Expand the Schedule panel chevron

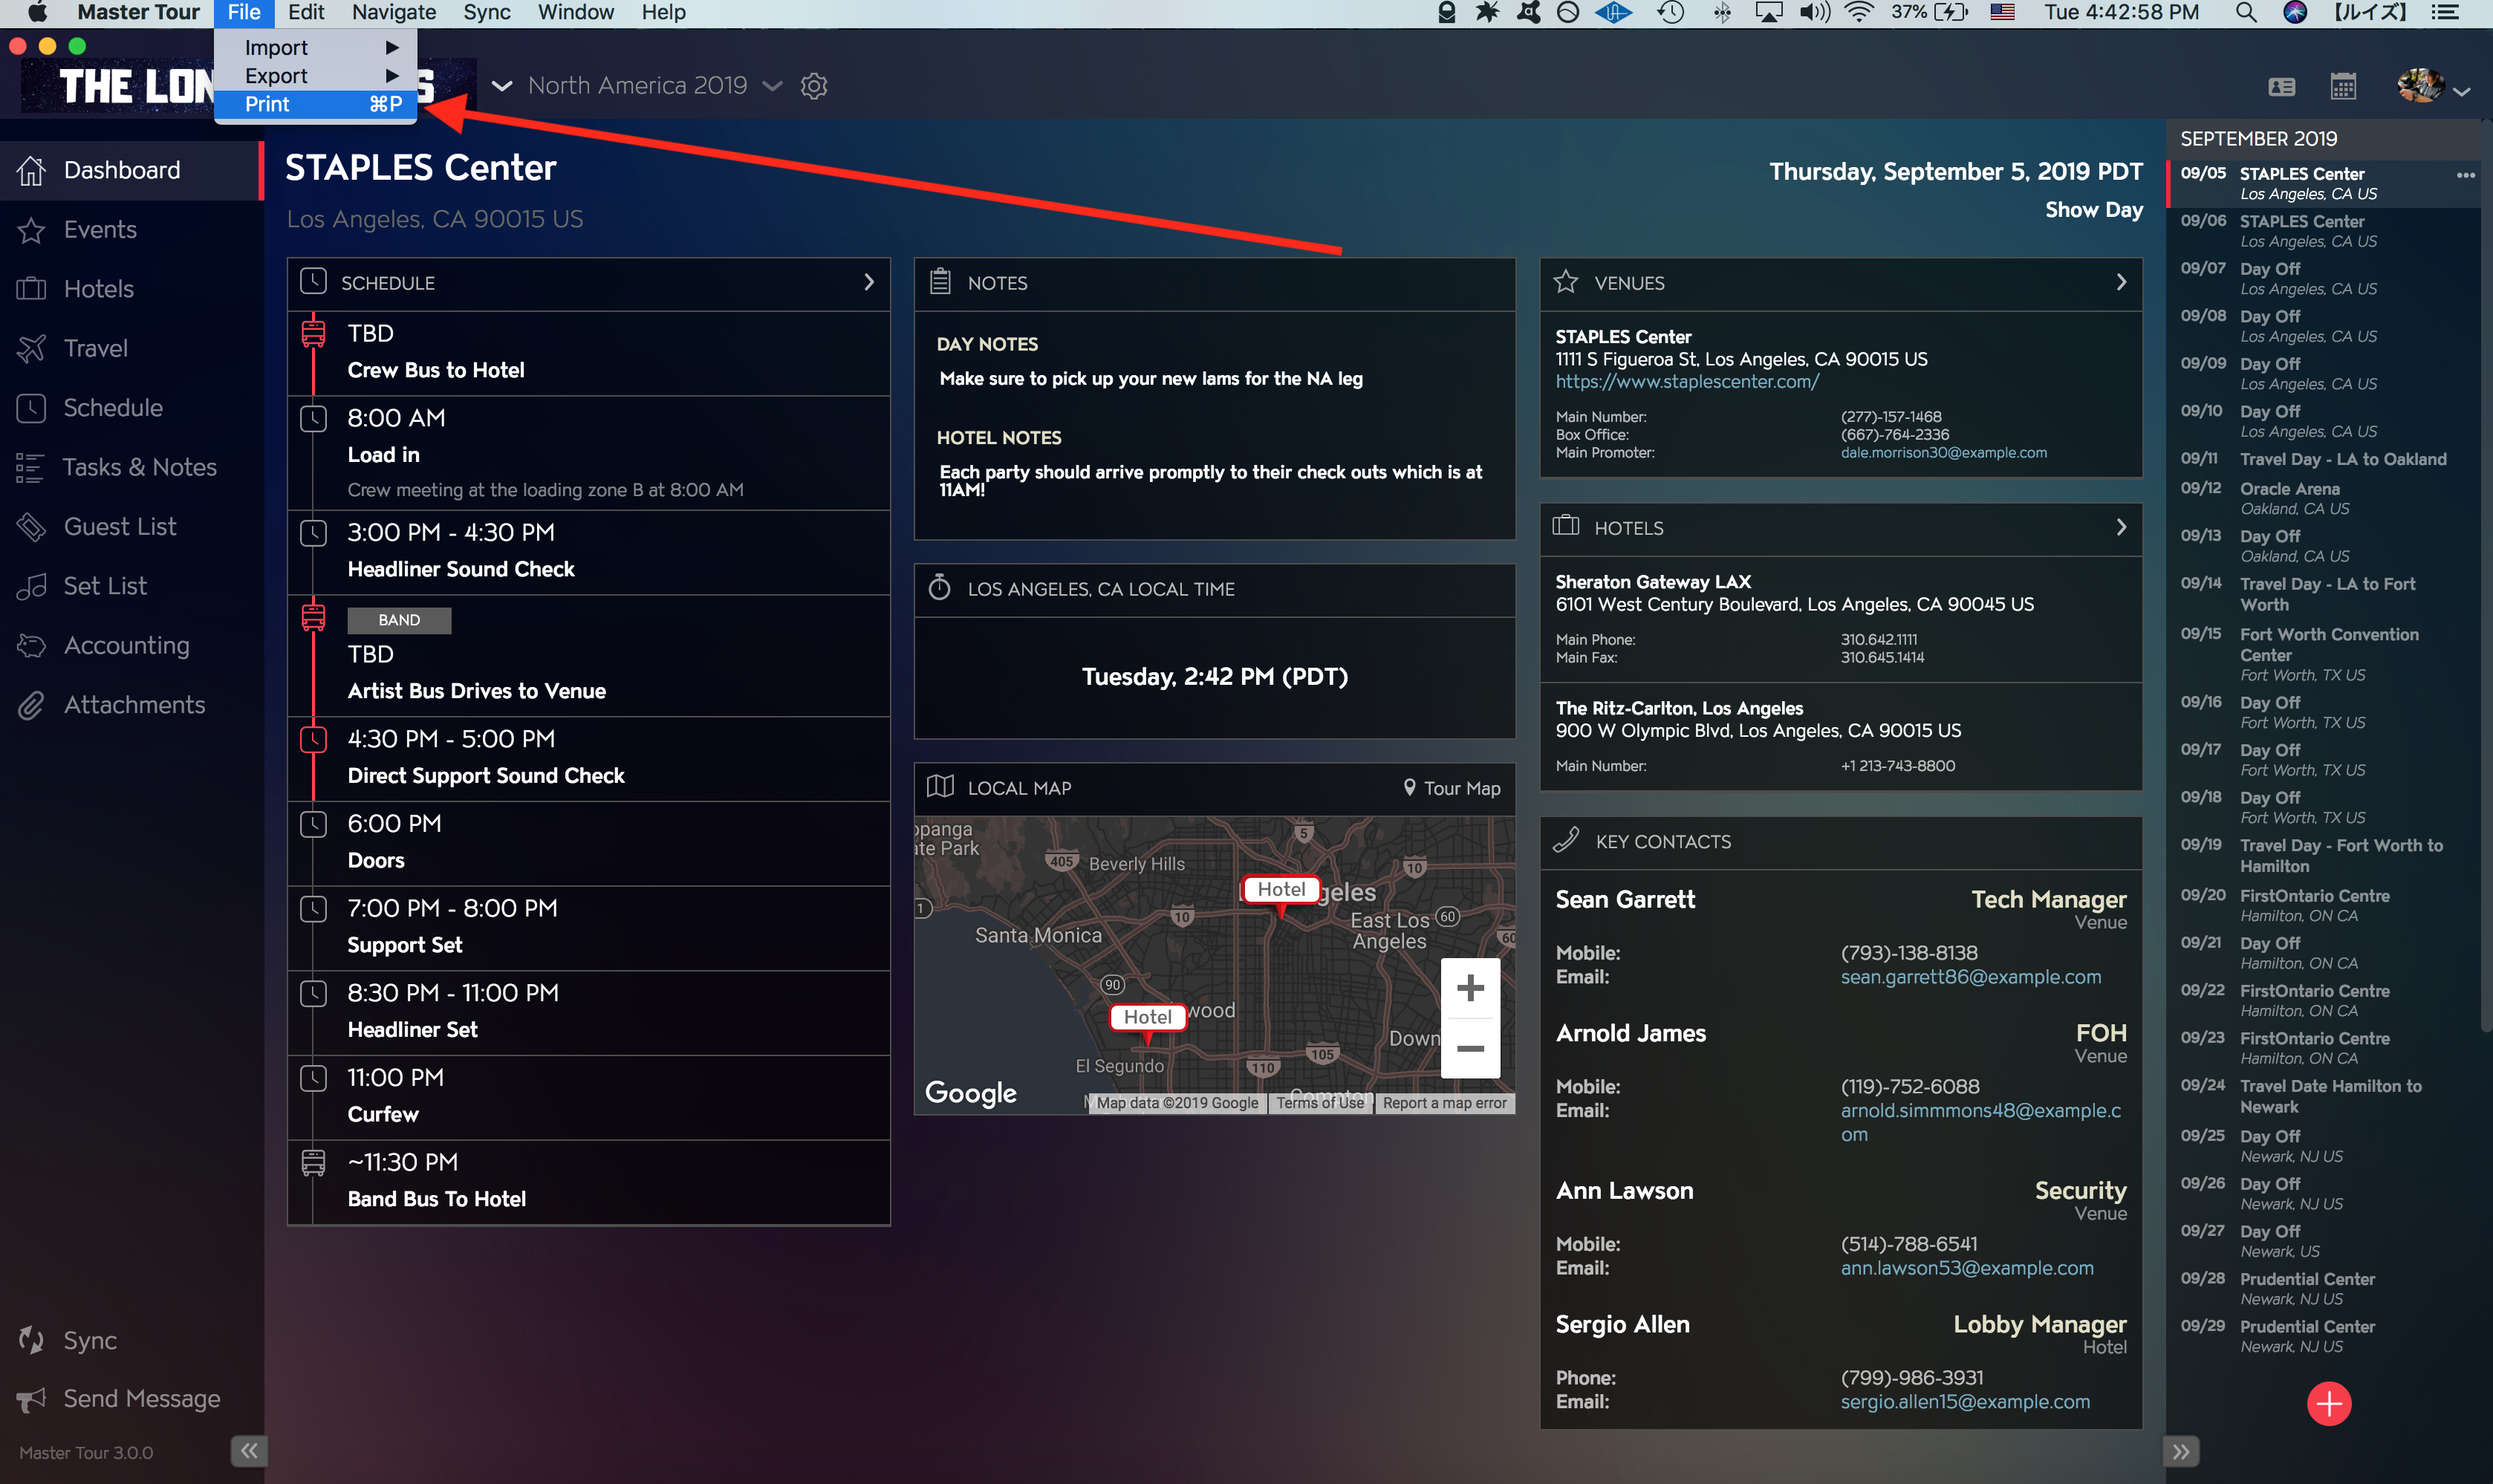coord(869,283)
